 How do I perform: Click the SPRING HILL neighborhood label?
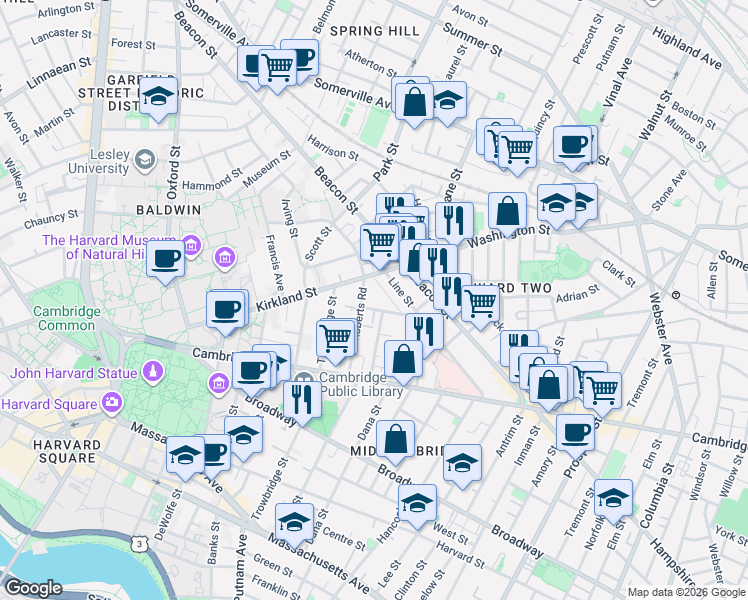point(375,31)
